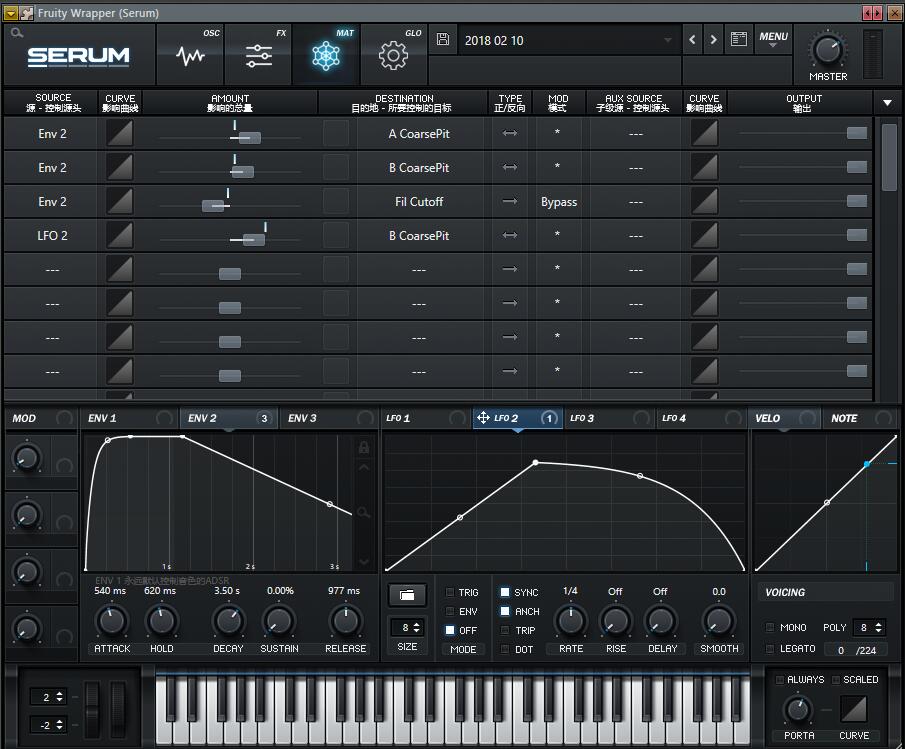
Task: Open the preset browser list icon
Action: [738, 39]
